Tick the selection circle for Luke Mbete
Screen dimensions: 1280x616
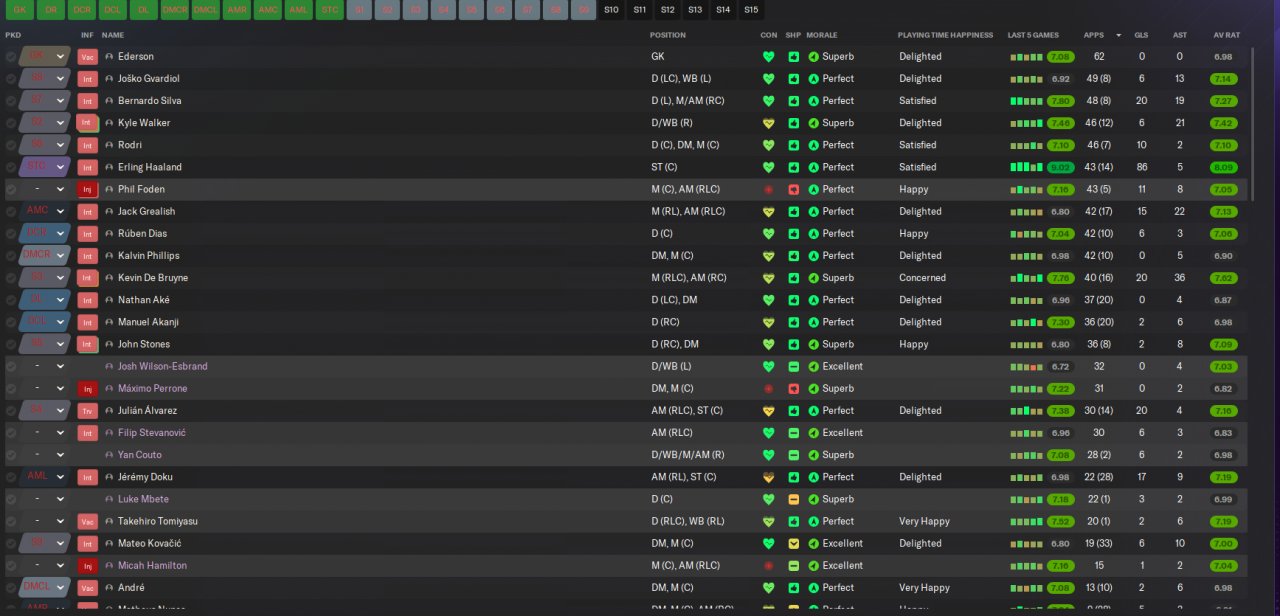coord(11,499)
